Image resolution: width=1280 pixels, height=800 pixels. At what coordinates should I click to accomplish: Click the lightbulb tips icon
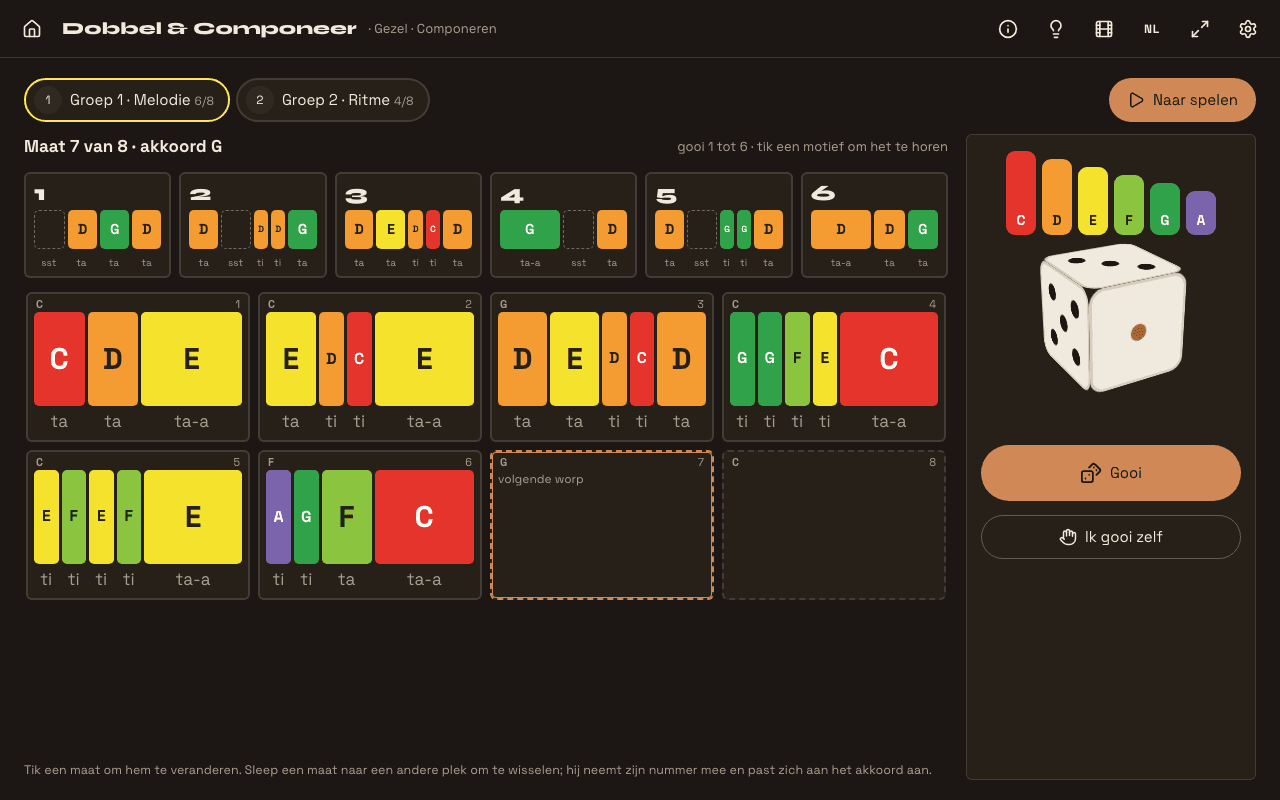[1056, 29]
